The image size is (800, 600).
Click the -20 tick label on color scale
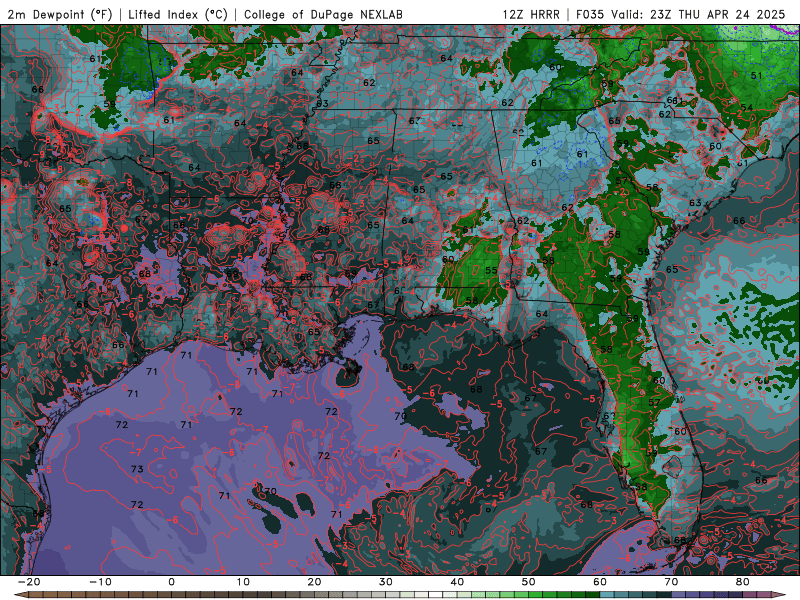[29, 582]
